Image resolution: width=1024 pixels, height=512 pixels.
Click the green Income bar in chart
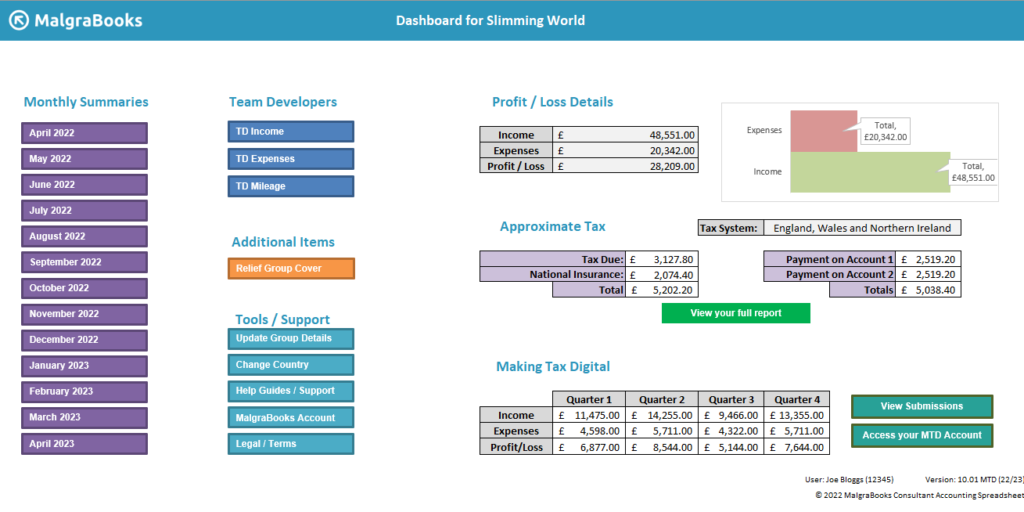[870, 172]
